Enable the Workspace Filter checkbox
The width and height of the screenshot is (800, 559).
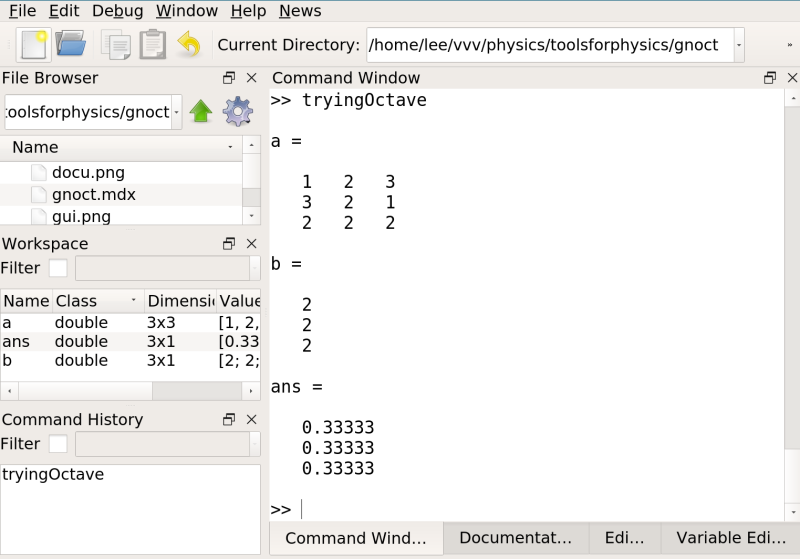(58, 268)
